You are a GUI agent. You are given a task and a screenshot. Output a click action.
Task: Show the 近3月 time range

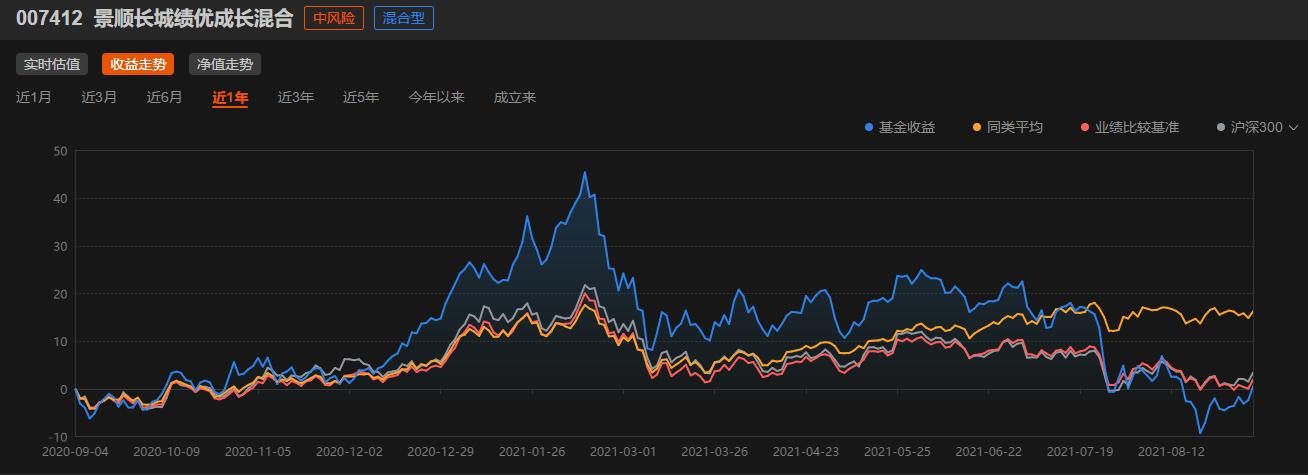point(99,97)
